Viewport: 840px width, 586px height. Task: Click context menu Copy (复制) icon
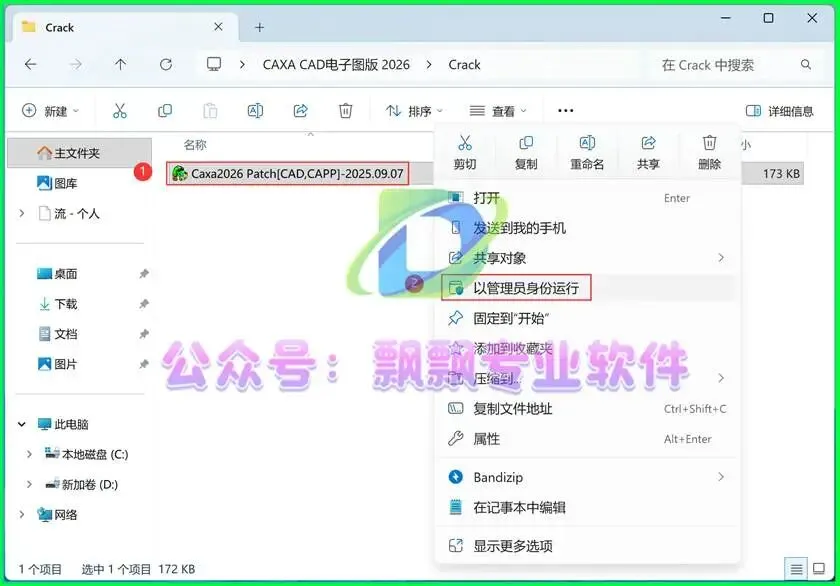(526, 143)
